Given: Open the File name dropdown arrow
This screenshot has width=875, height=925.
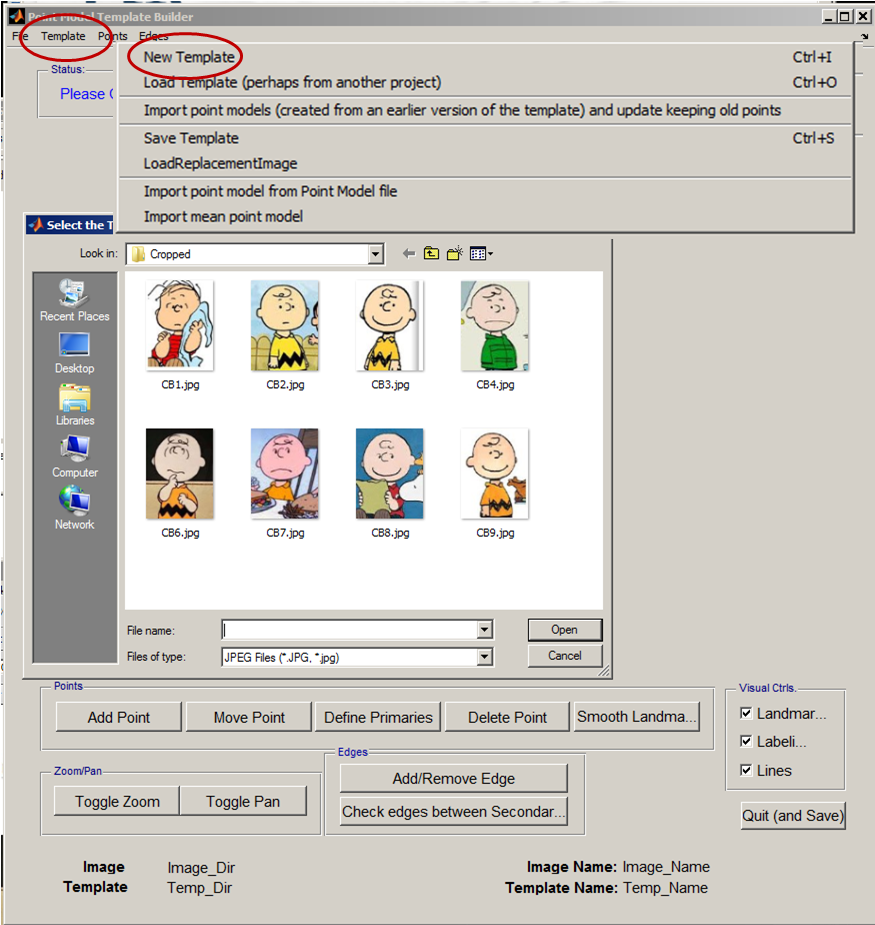Looking at the screenshot, I should coord(484,630).
